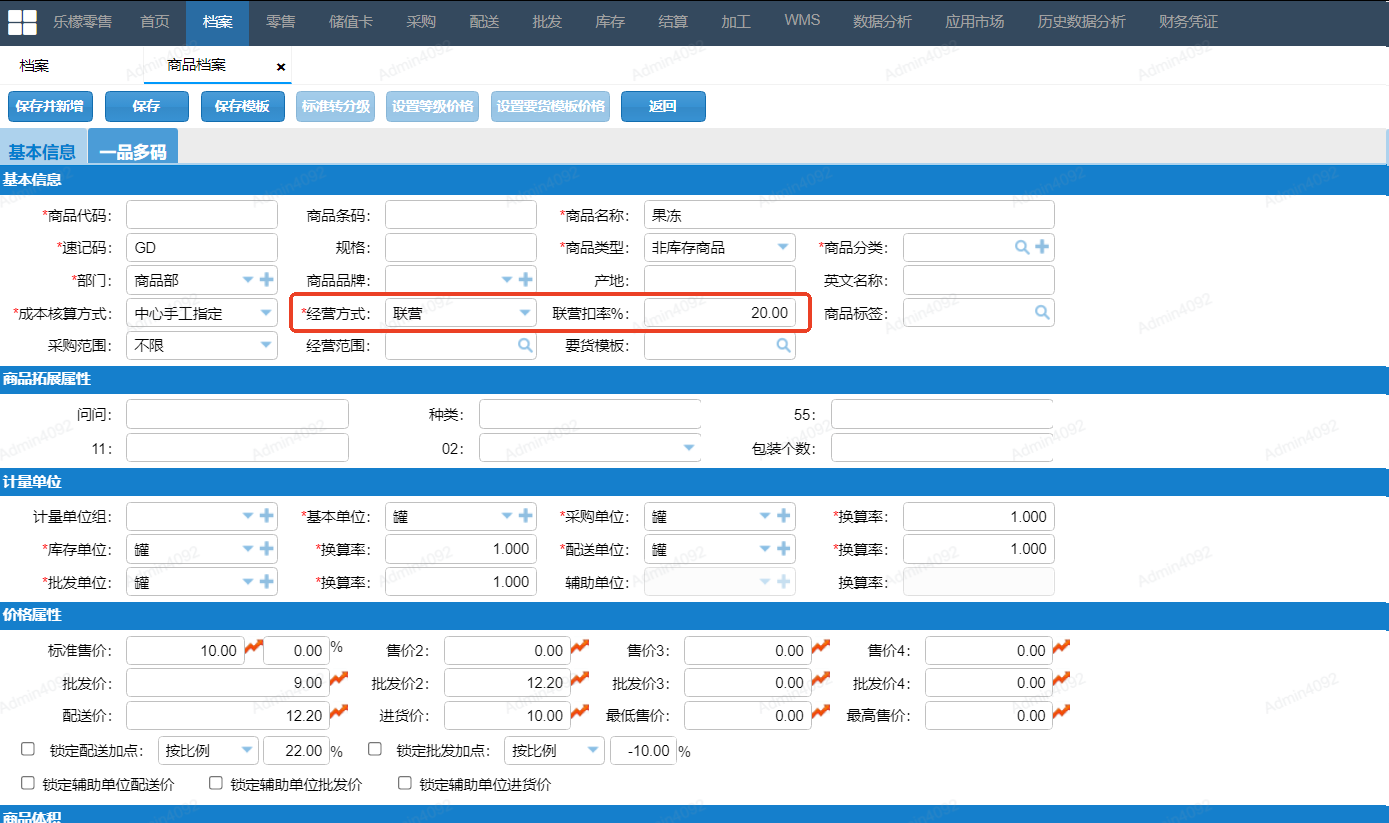Open price trend icon for 标准售价
1389x823 pixels.
coord(252,648)
